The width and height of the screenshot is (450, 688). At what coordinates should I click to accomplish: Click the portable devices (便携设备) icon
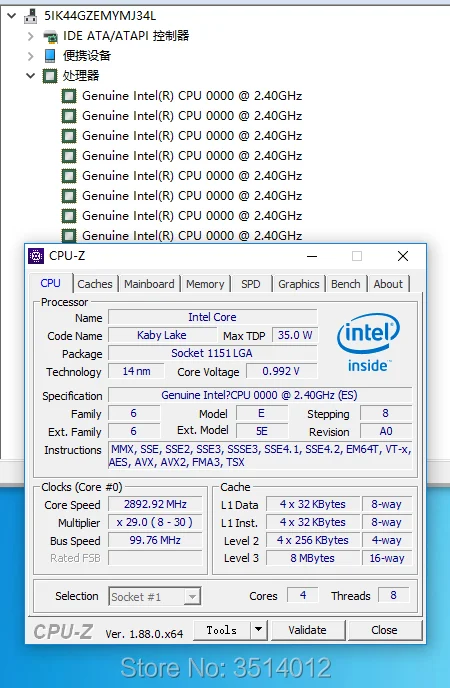click(x=50, y=56)
